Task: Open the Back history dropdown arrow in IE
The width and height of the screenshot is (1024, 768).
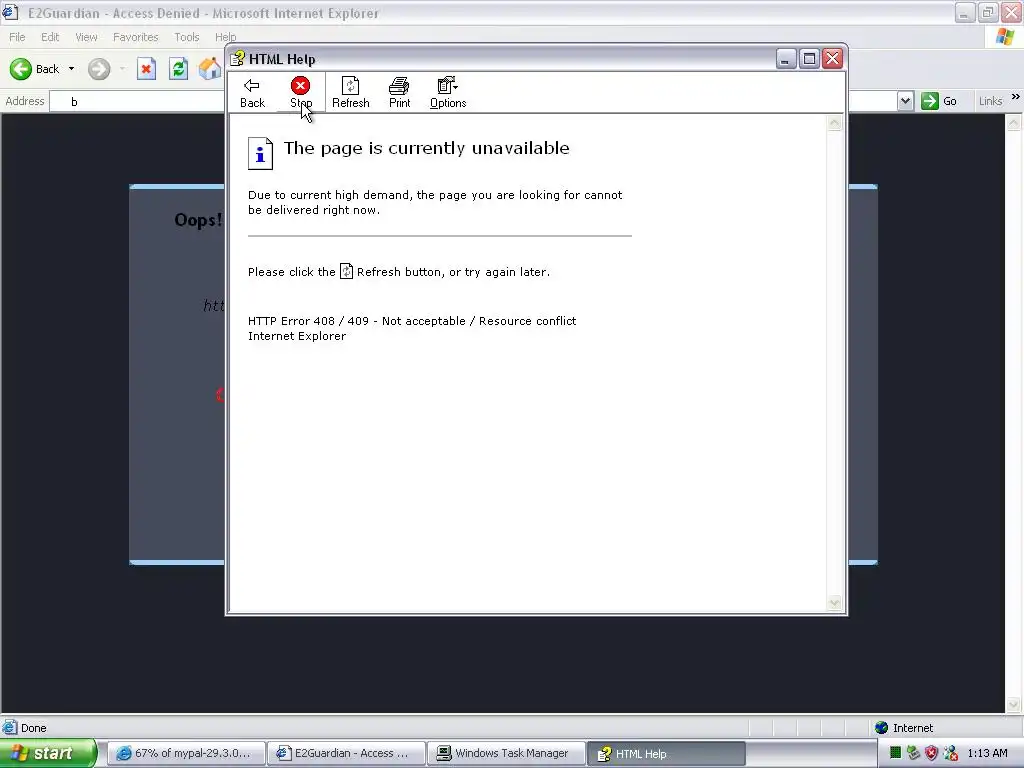Action: [71, 69]
